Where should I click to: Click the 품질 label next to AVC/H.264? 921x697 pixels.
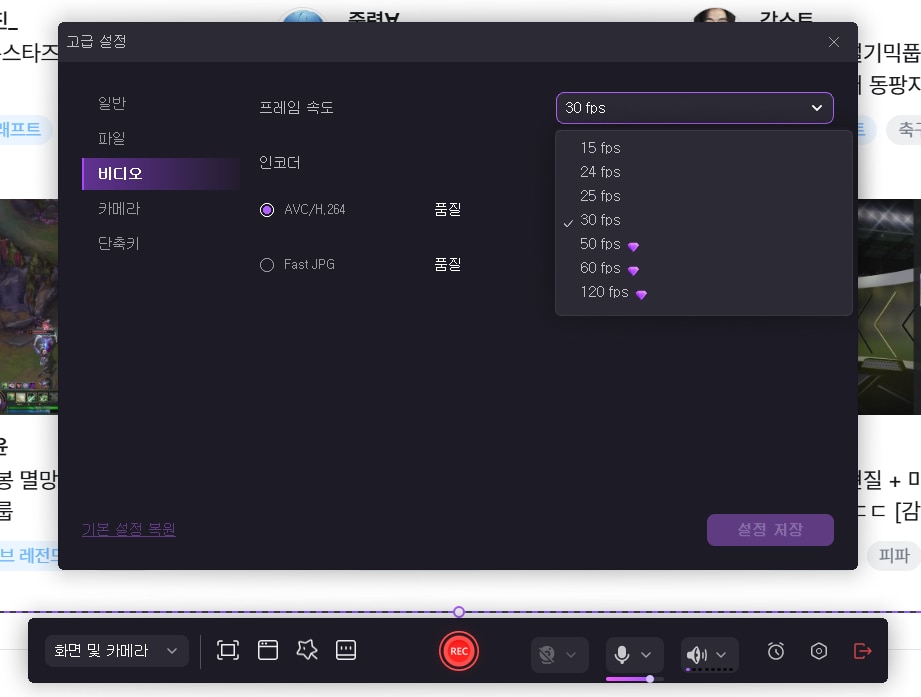pos(448,210)
